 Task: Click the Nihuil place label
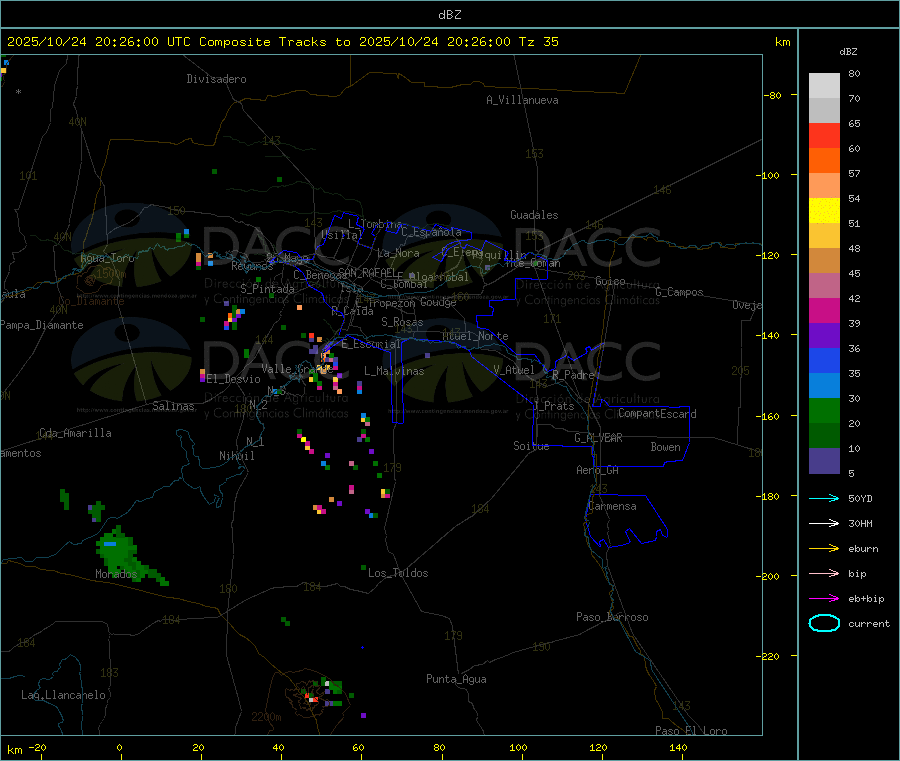(x=237, y=456)
